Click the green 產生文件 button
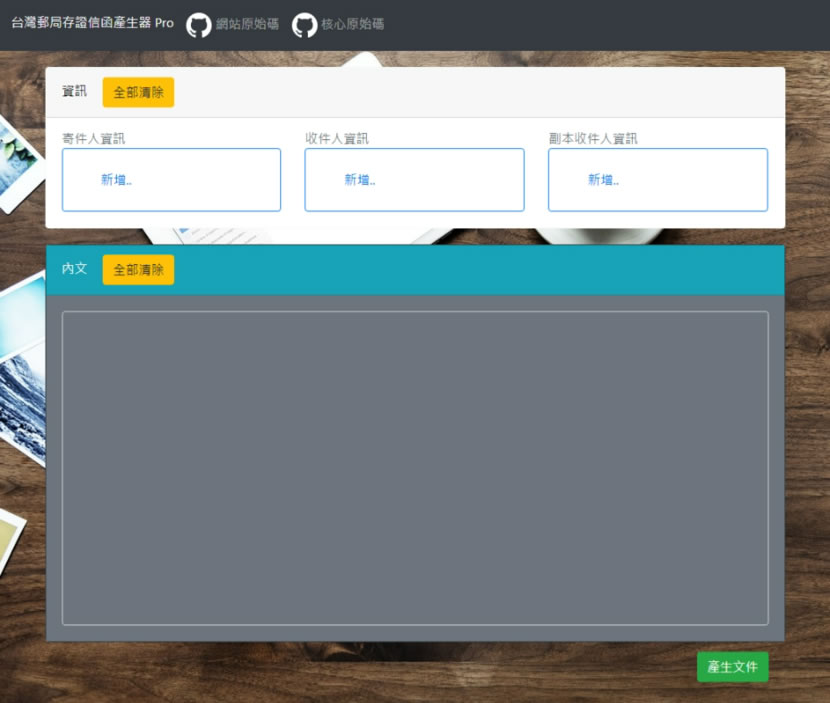Image resolution: width=830 pixels, height=703 pixels. 732,667
